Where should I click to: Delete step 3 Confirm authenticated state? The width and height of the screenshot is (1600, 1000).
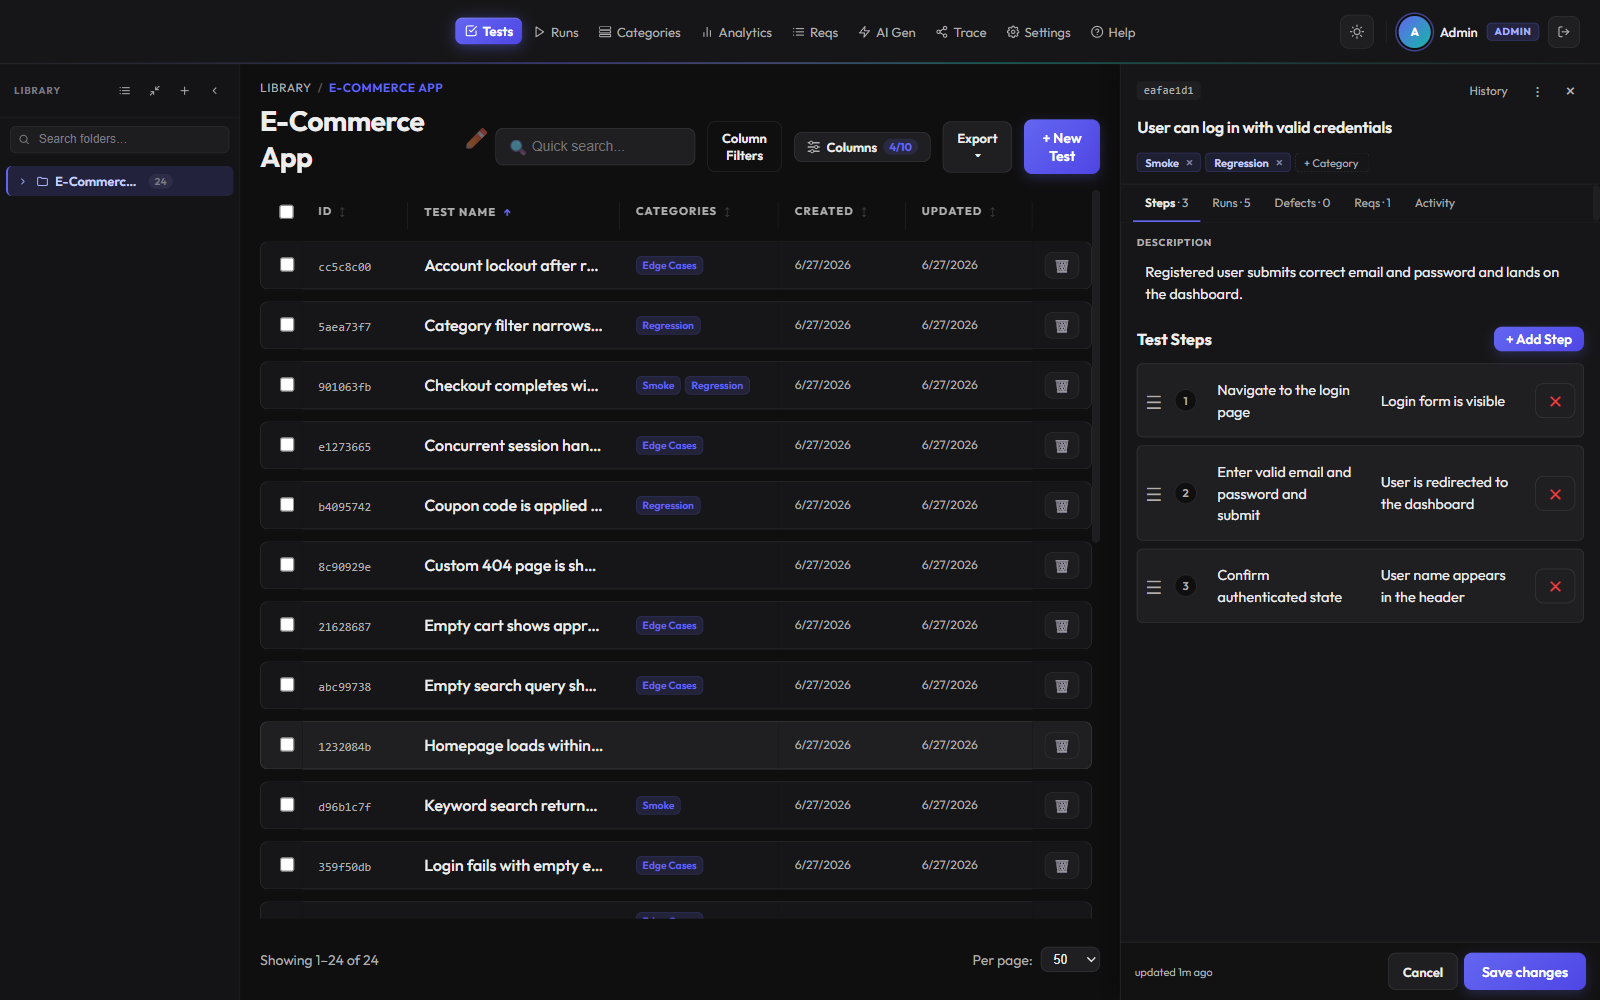coord(1555,586)
